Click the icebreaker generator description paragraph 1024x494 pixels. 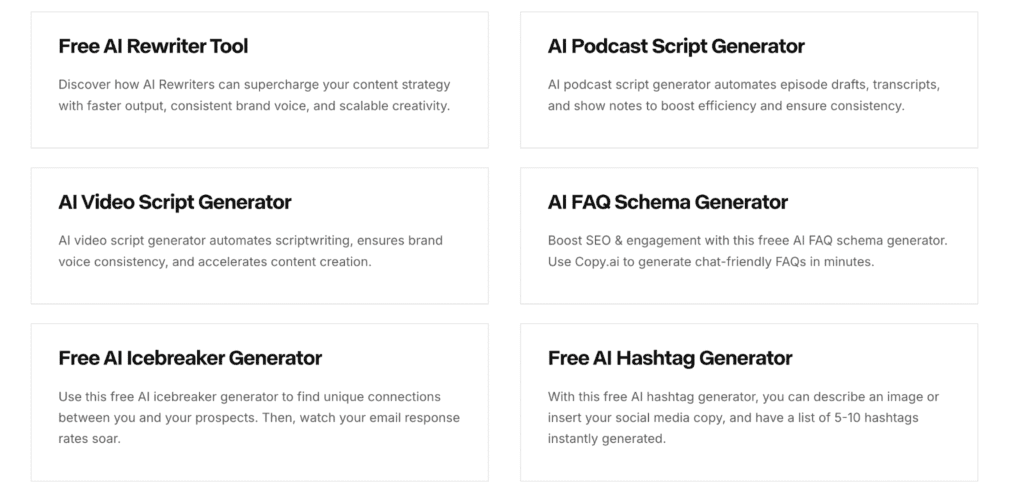coord(259,418)
